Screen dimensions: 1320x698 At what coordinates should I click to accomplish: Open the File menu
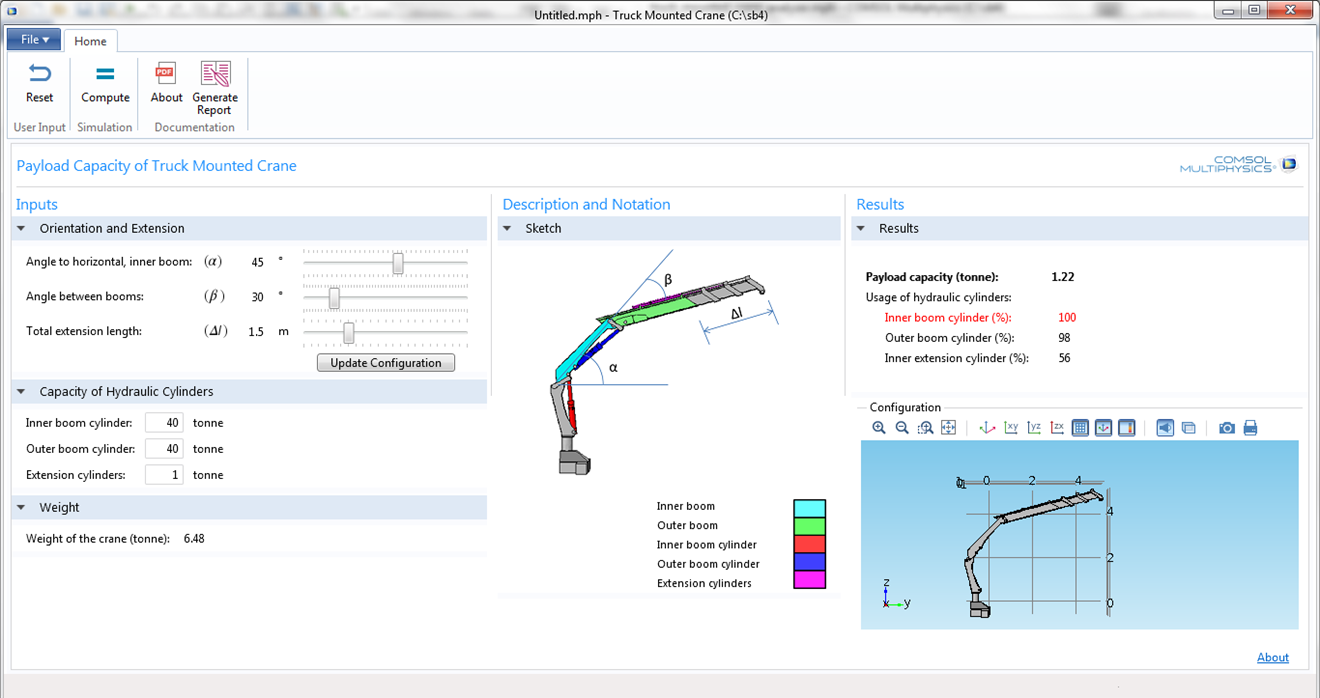pos(34,40)
